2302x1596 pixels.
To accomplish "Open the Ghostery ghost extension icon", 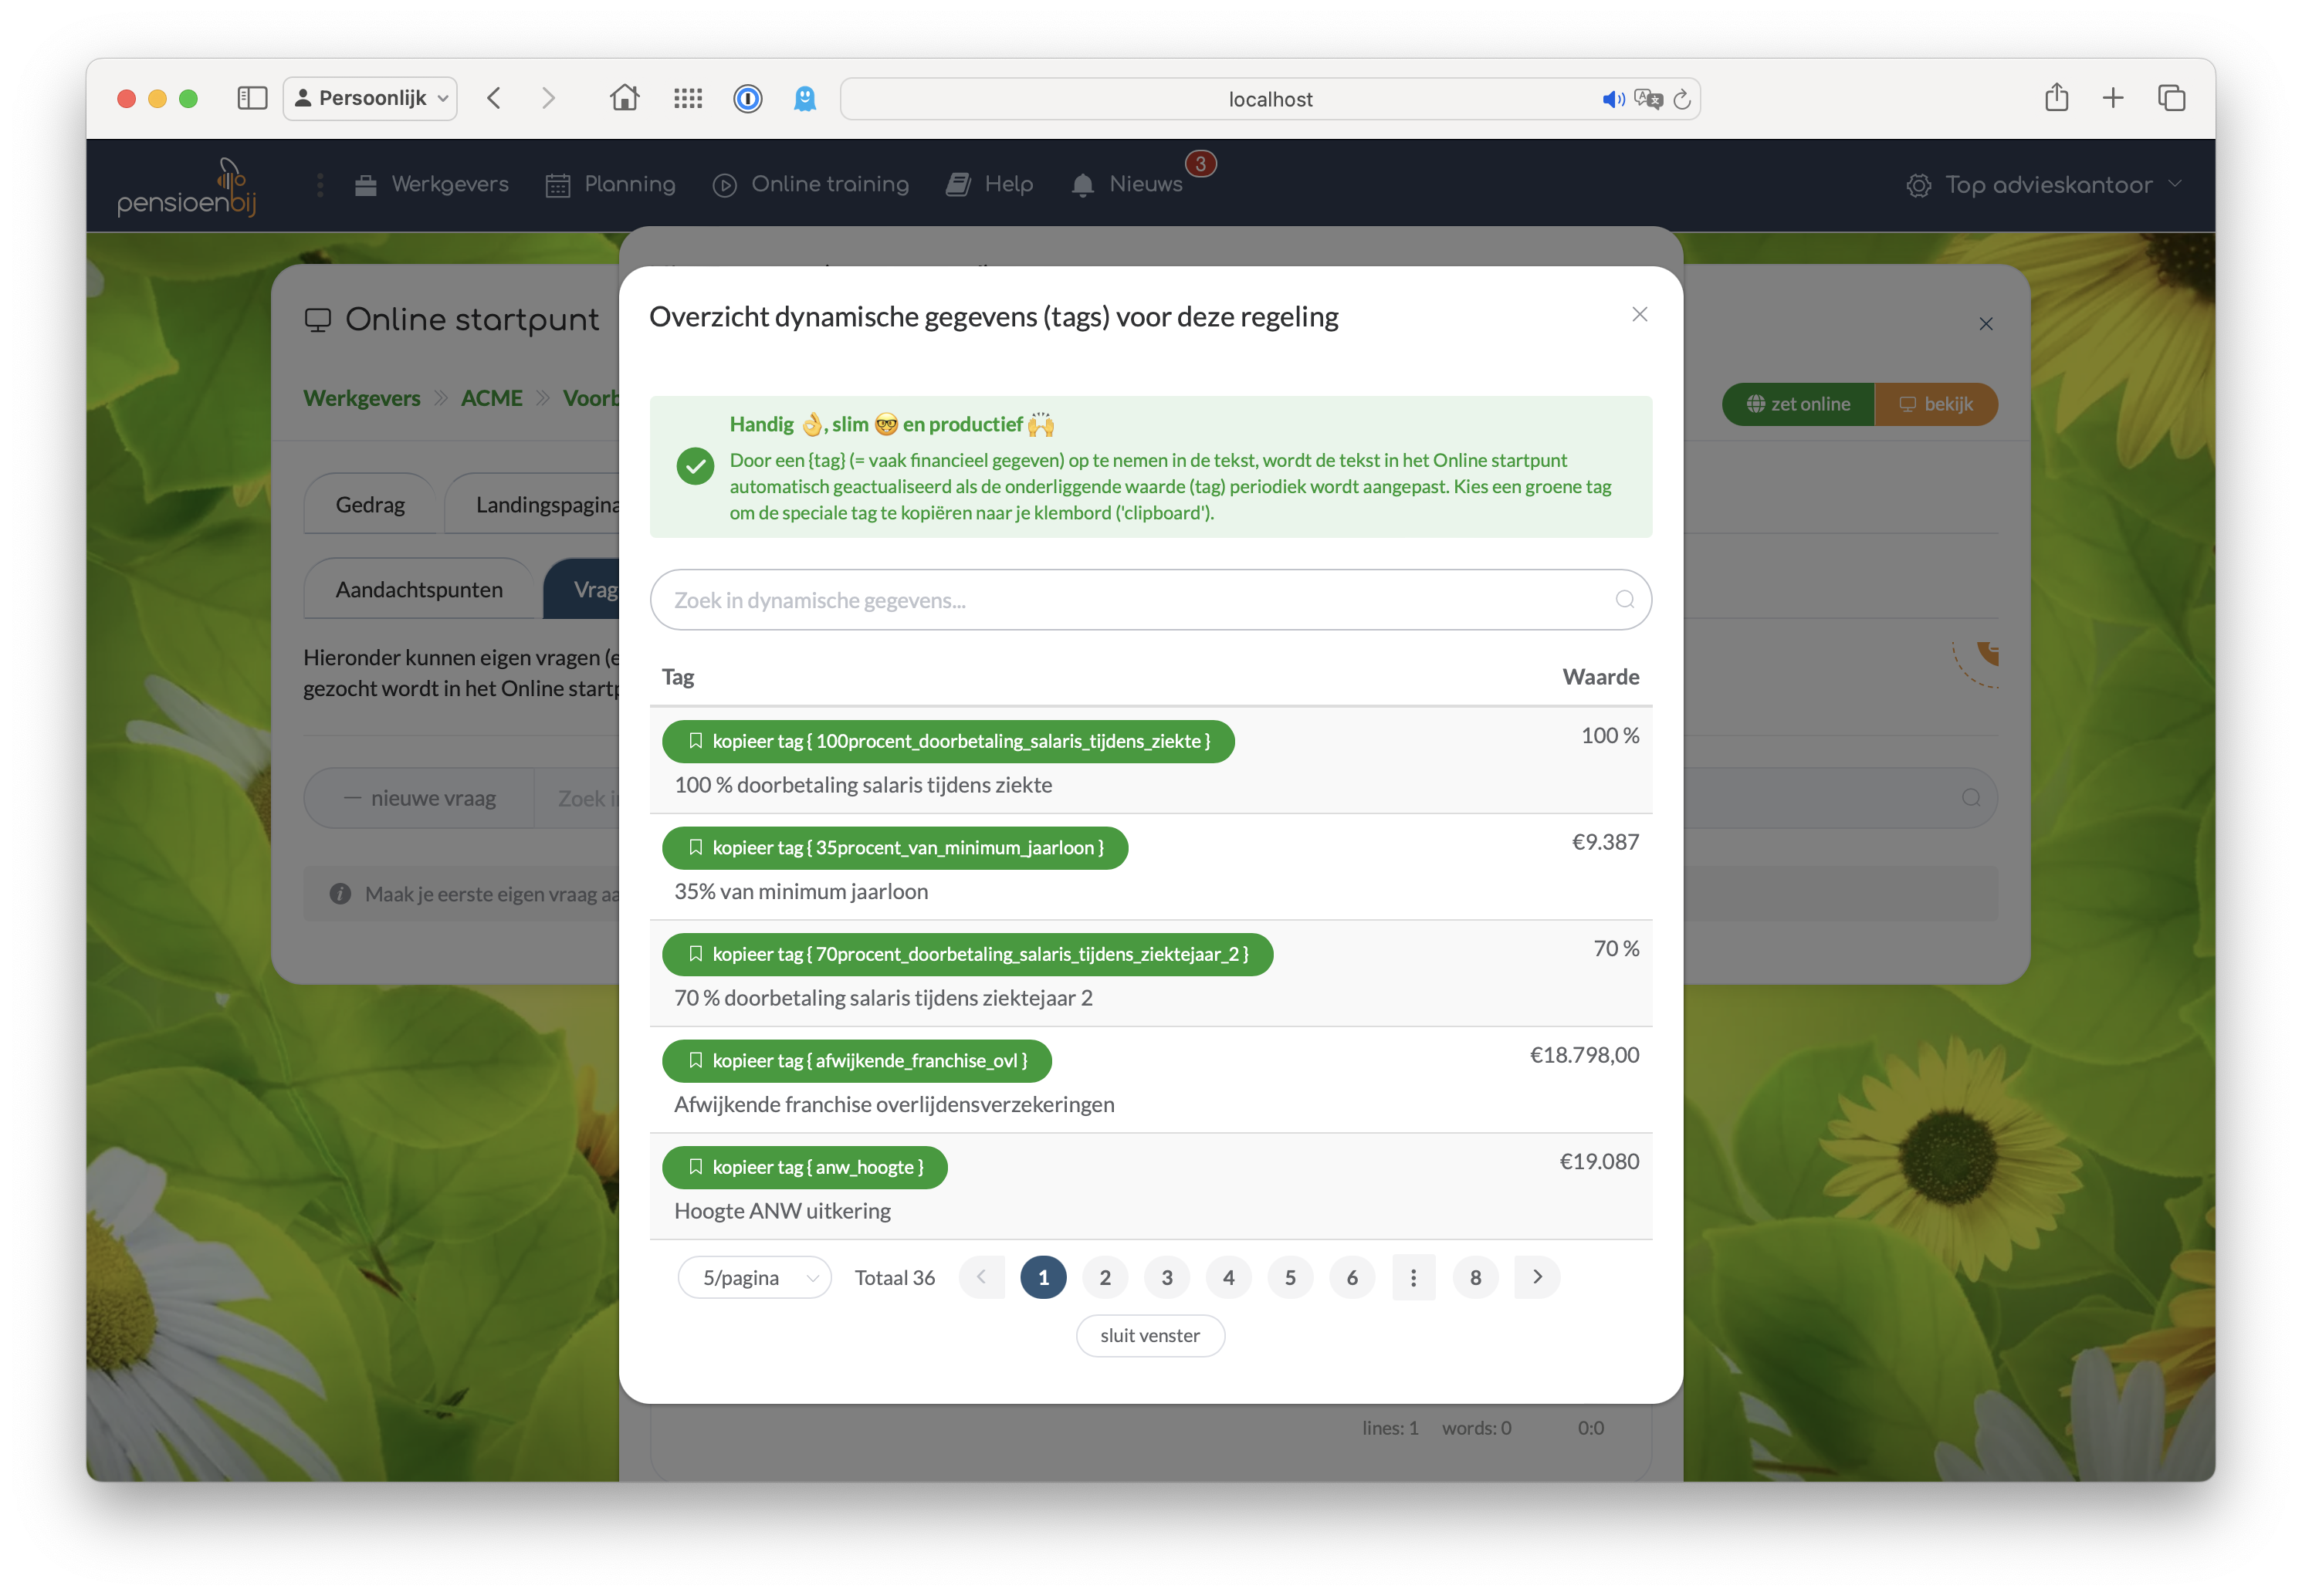I will (x=805, y=98).
